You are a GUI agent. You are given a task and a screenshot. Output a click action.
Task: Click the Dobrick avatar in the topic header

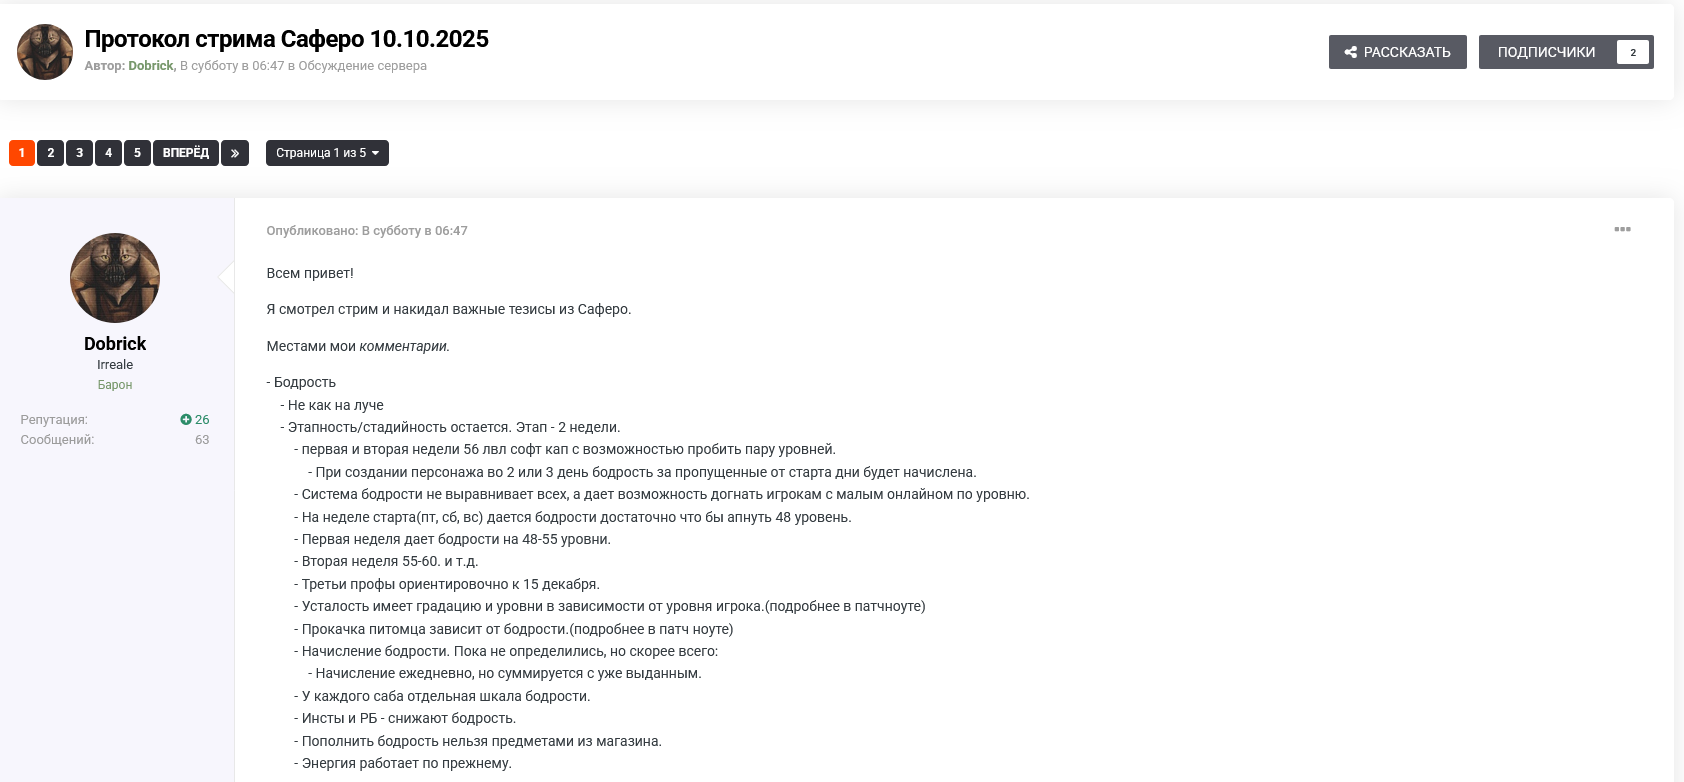point(45,52)
